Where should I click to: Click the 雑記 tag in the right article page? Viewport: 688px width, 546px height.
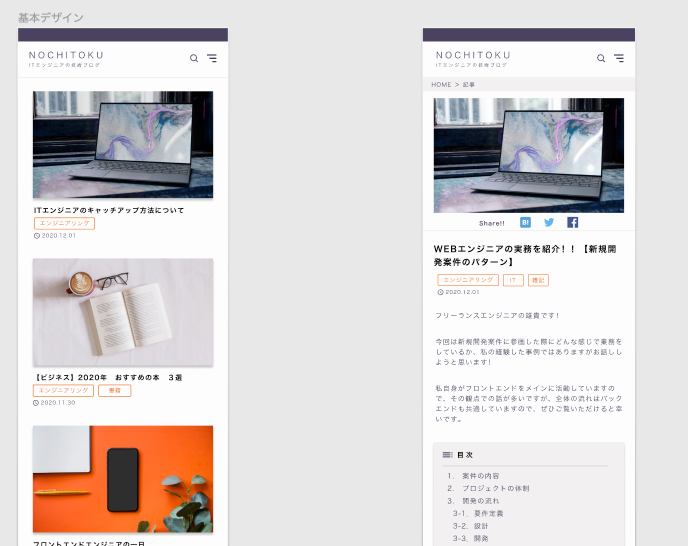point(538,280)
